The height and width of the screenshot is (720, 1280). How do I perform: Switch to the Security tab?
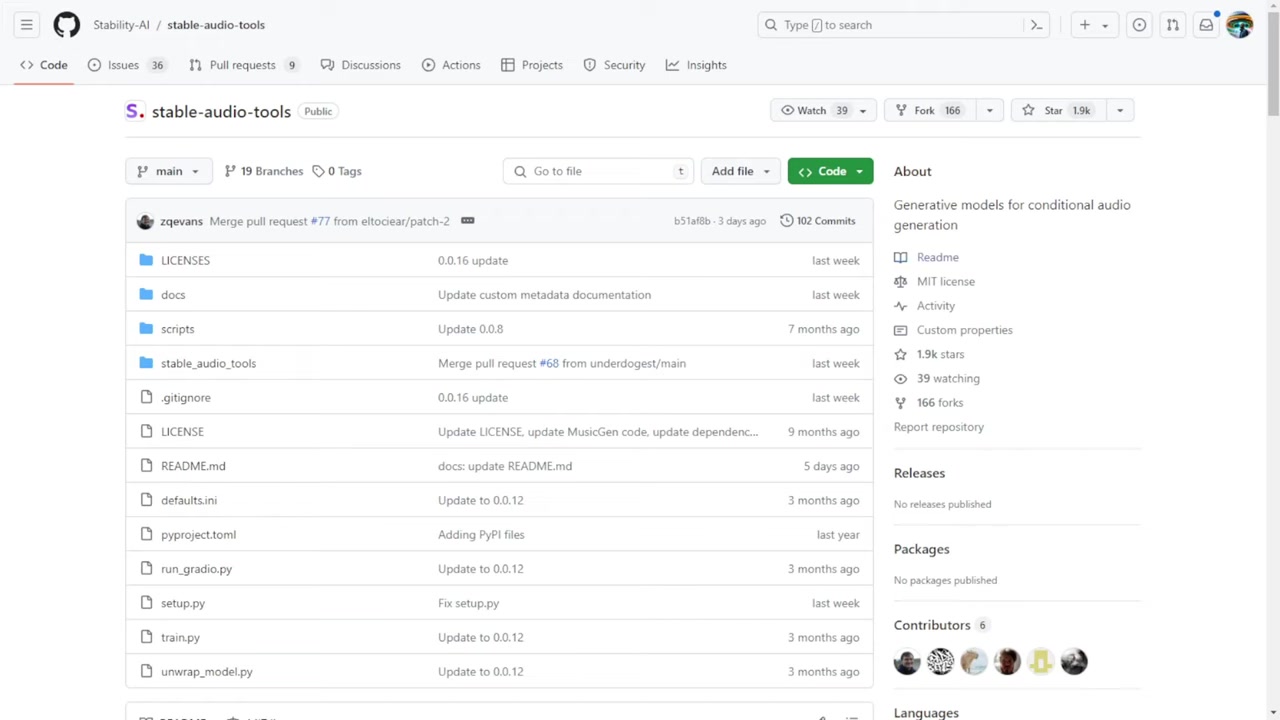(614, 65)
